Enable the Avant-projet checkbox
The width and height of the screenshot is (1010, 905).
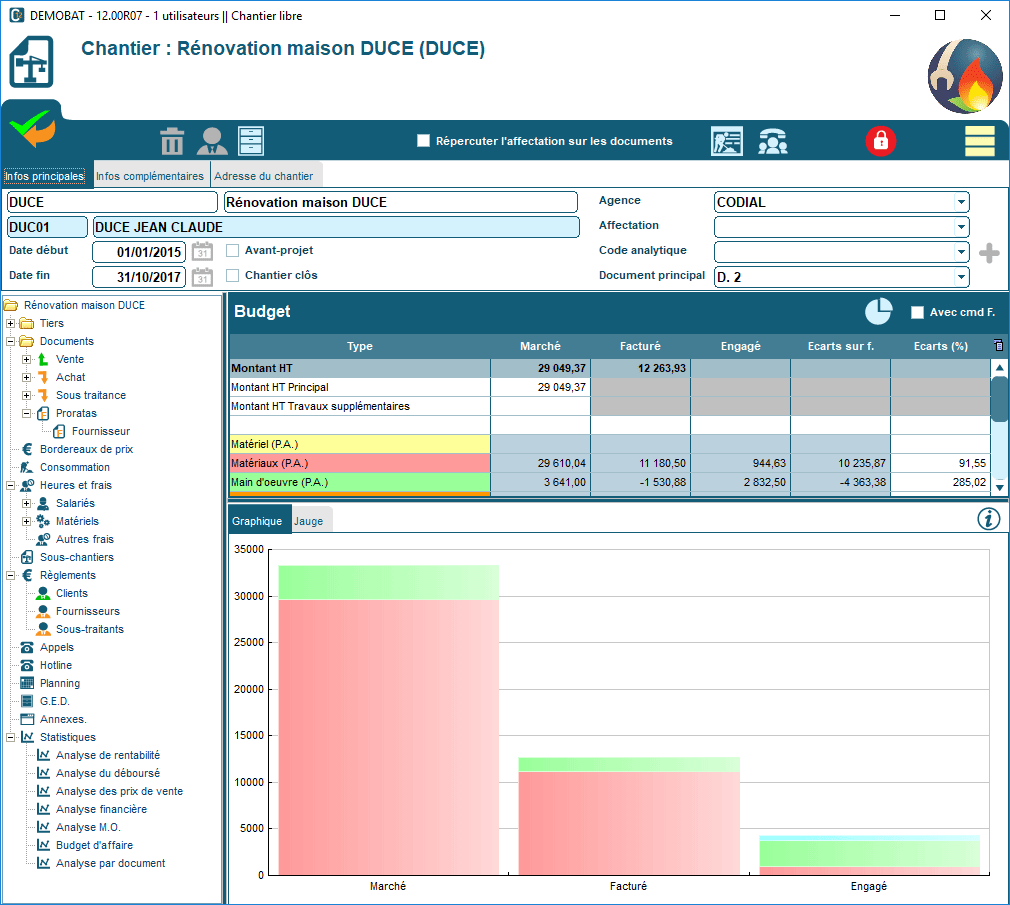[x=233, y=250]
